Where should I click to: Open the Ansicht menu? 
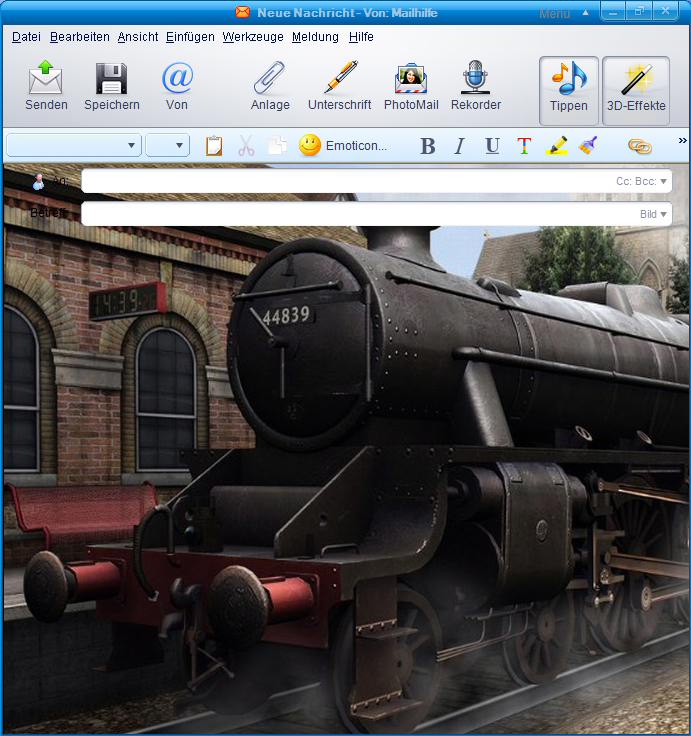(138, 37)
